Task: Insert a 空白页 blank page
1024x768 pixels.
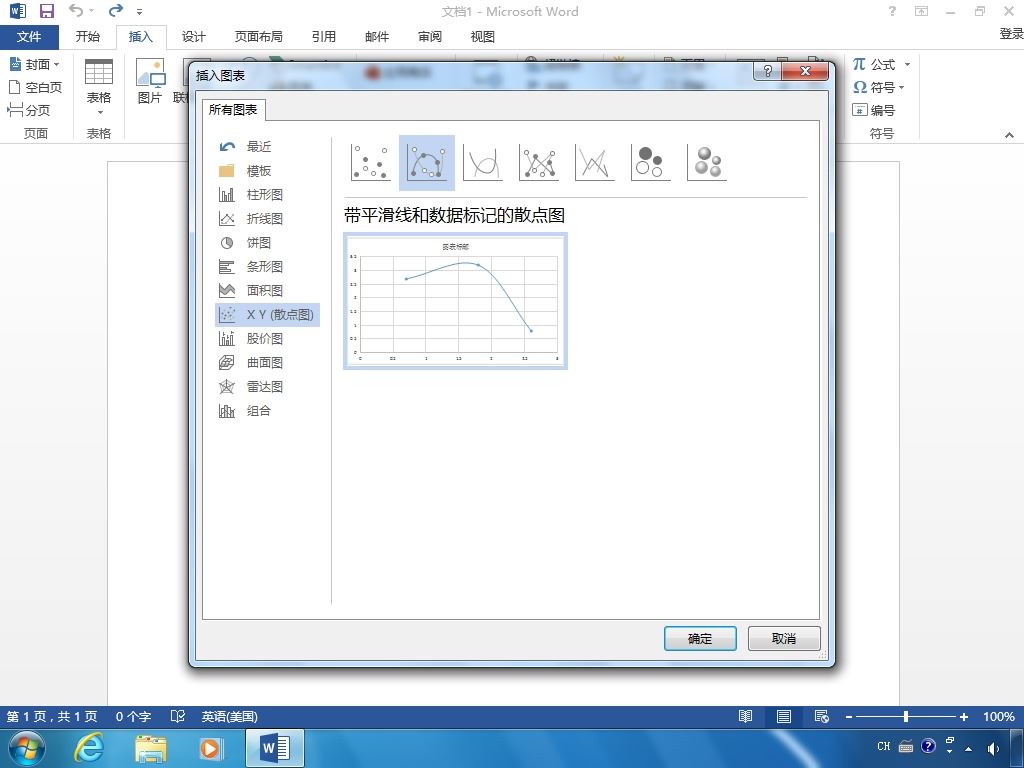Action: click(35, 87)
